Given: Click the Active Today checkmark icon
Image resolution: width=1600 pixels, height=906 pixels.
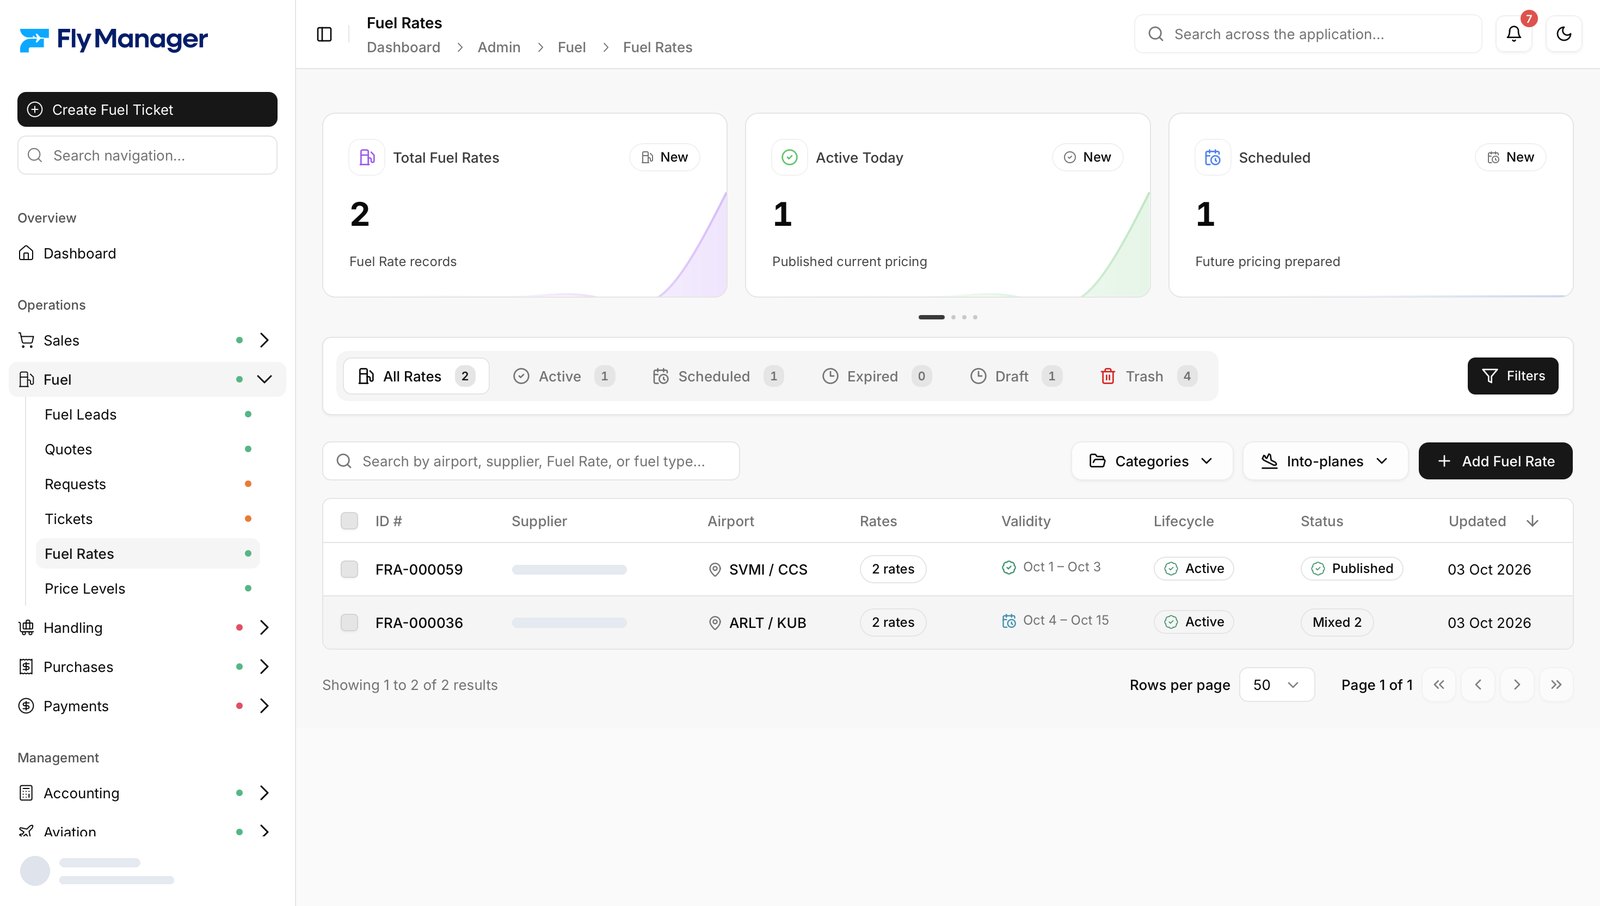Looking at the screenshot, I should tap(790, 157).
